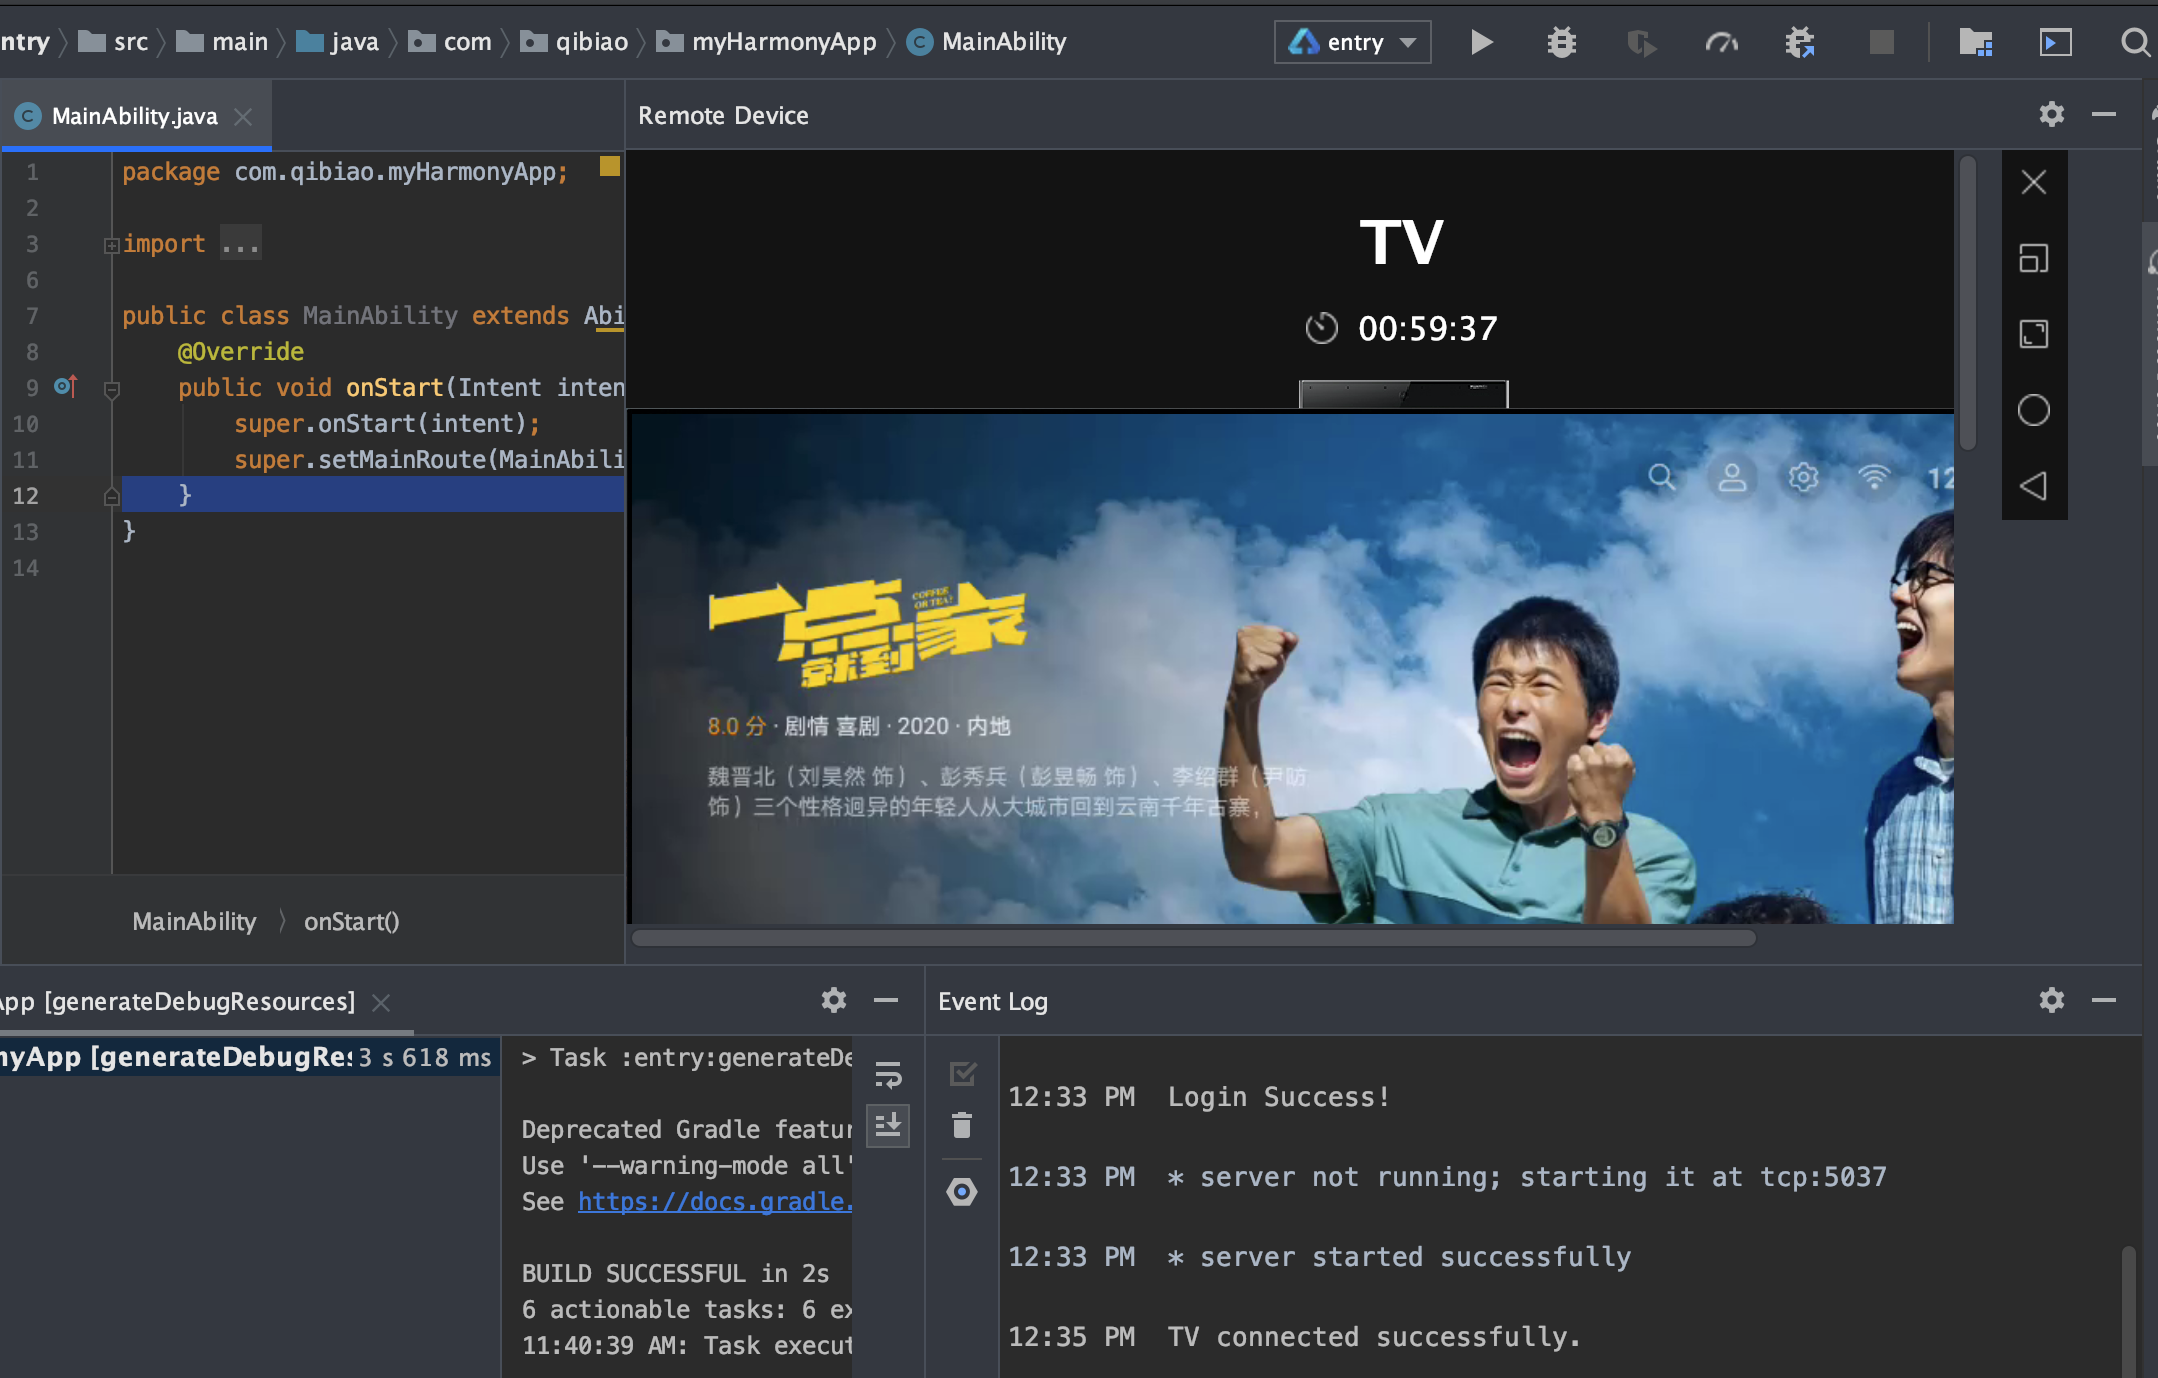
Task: Close the remote device with the X icon
Action: tap(2033, 182)
